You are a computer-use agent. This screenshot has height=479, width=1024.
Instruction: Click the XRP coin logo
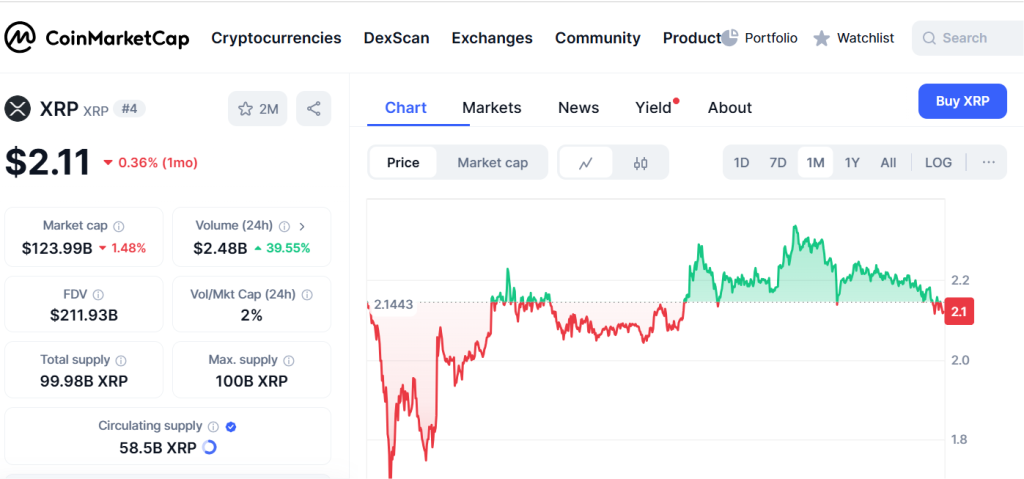tap(18, 108)
